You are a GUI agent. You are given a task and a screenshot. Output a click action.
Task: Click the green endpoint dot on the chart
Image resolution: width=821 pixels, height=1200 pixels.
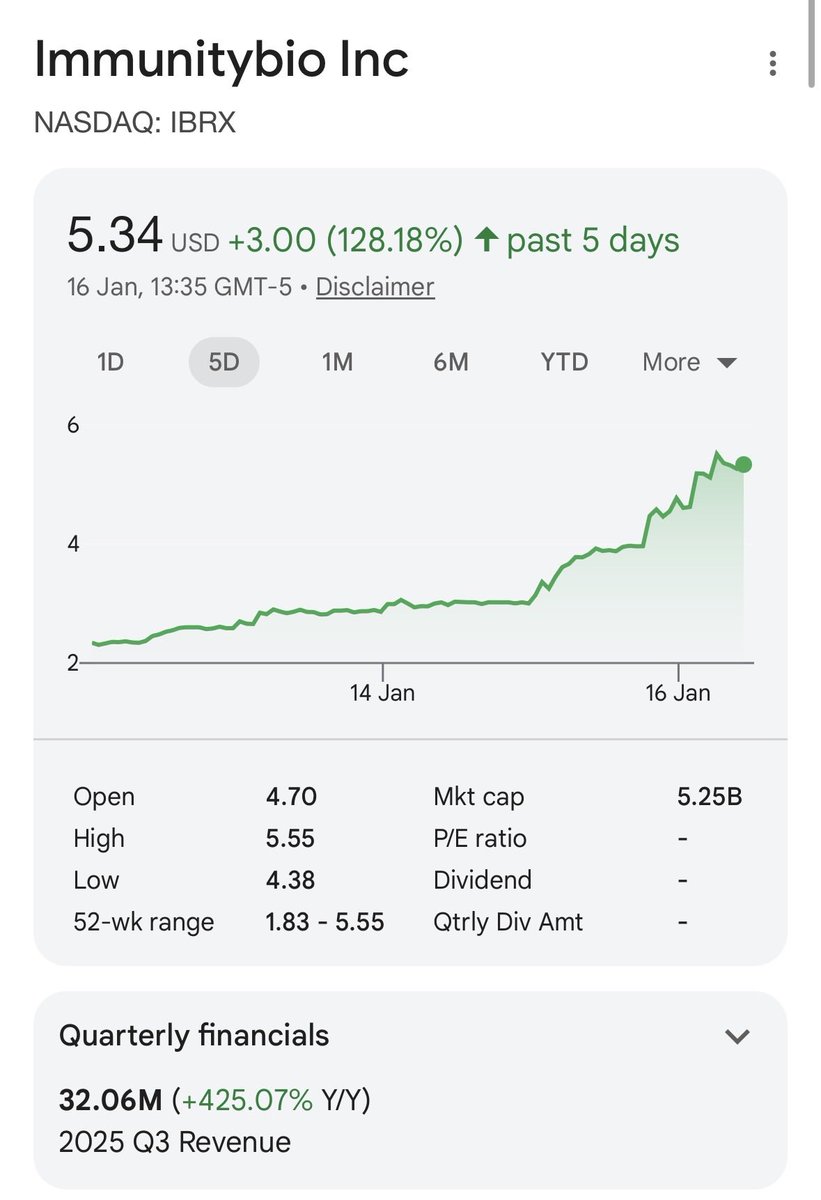point(743,464)
